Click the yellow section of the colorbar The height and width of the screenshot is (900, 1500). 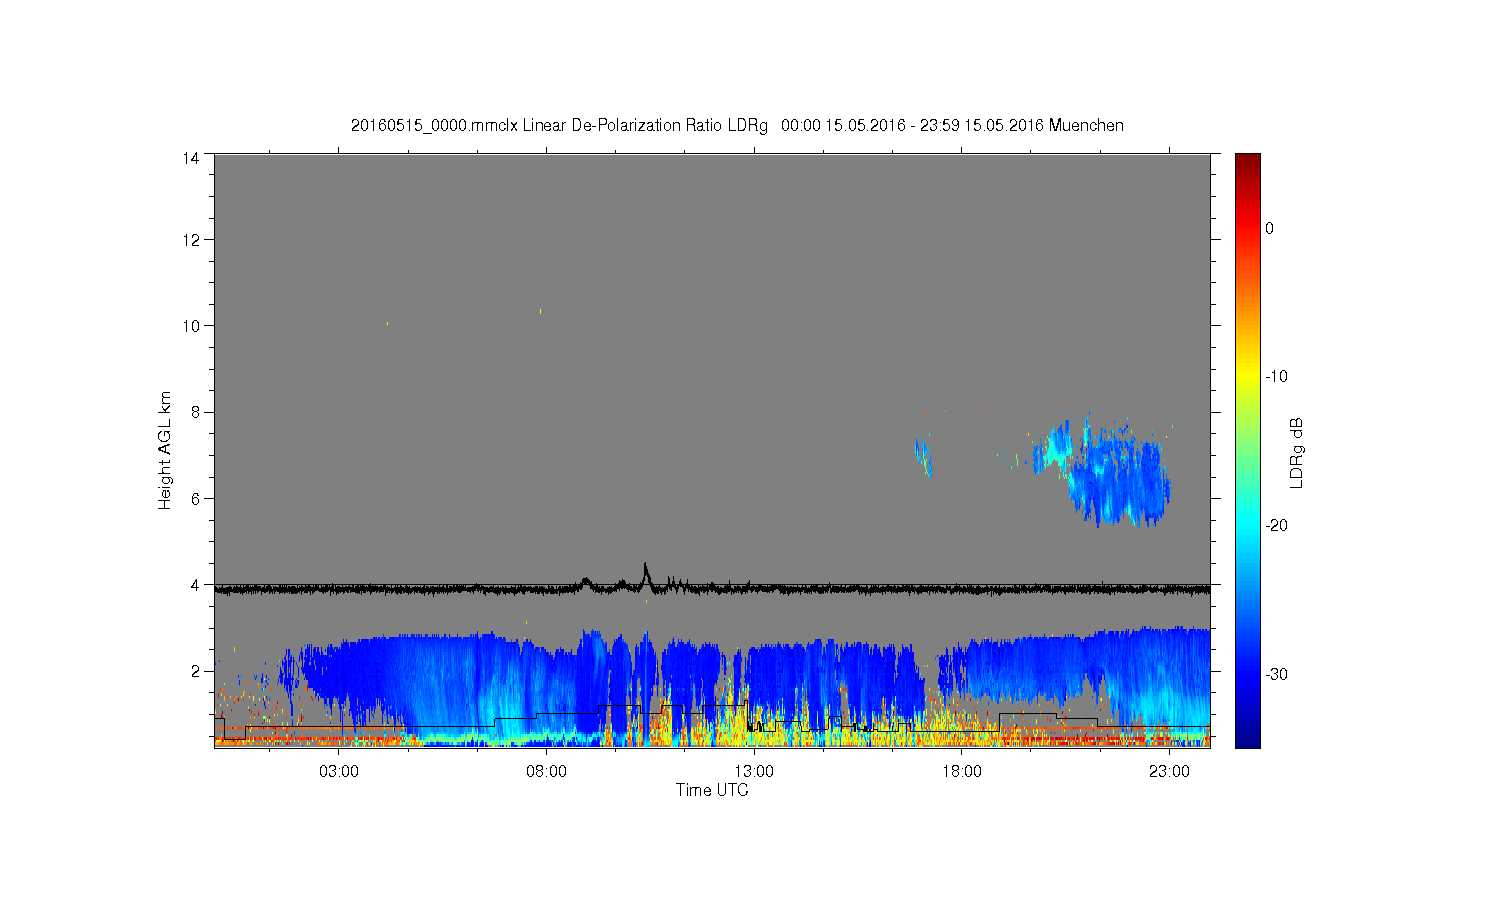point(1248,377)
